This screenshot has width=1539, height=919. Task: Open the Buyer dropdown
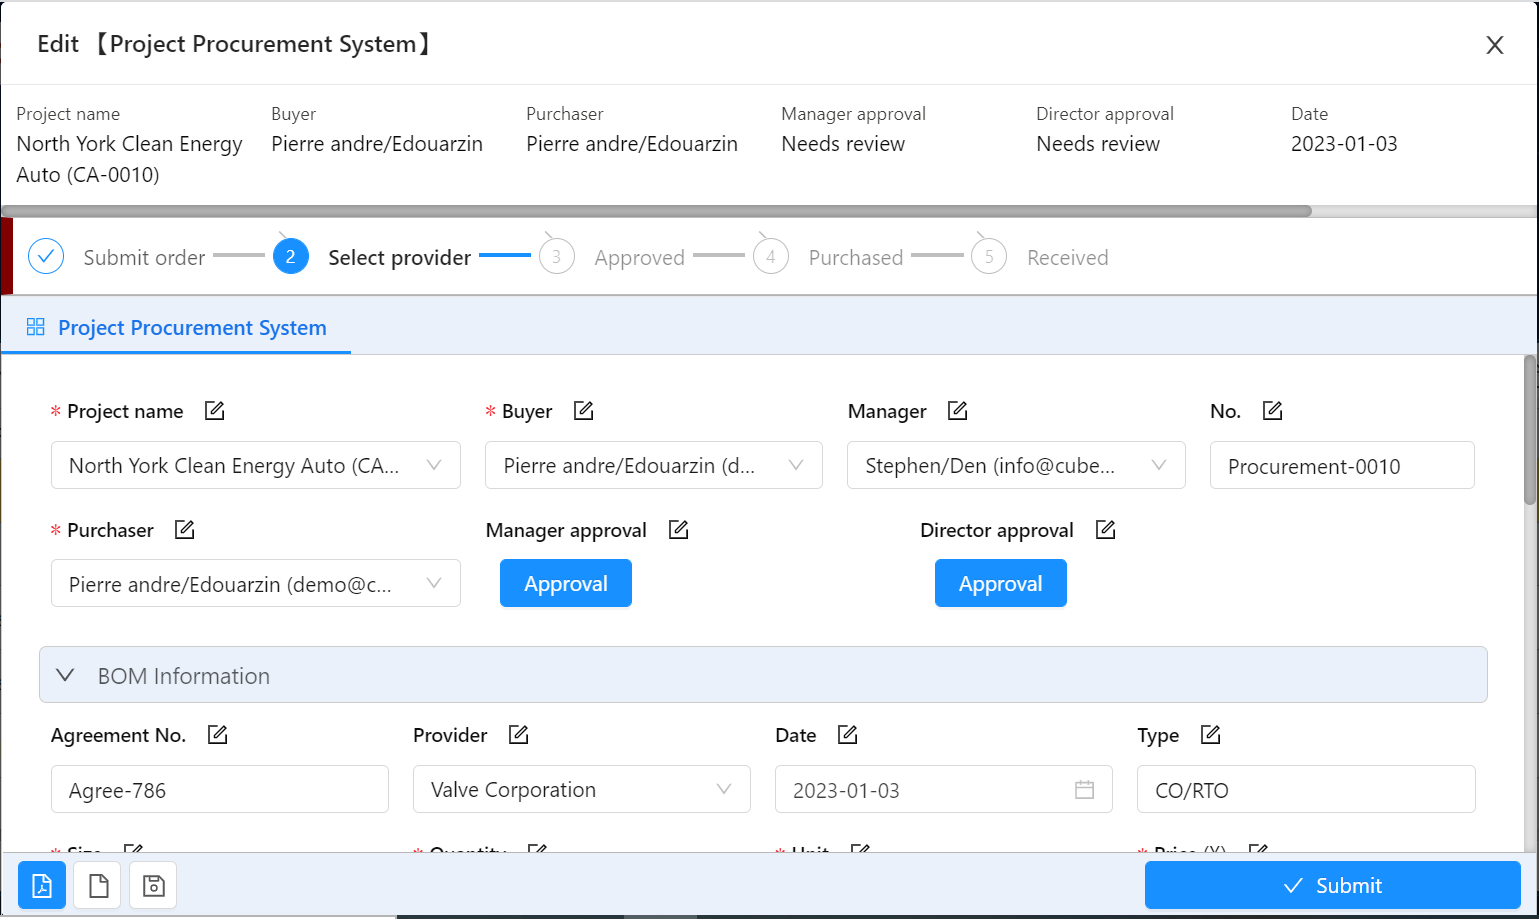[x=654, y=465]
